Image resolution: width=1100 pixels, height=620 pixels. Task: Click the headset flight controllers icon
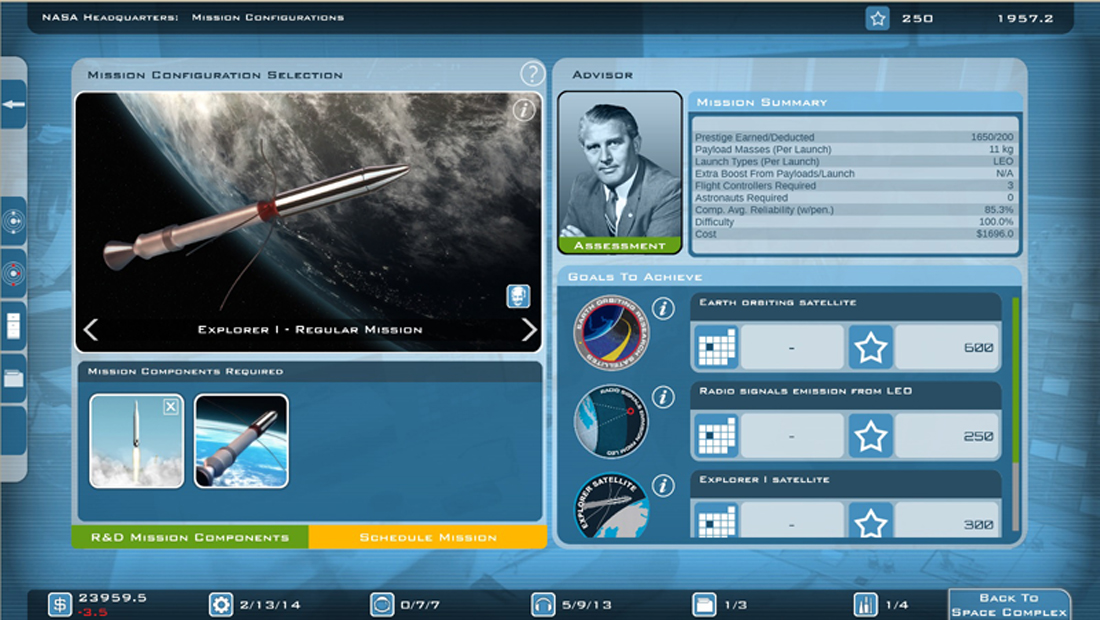pos(543,604)
